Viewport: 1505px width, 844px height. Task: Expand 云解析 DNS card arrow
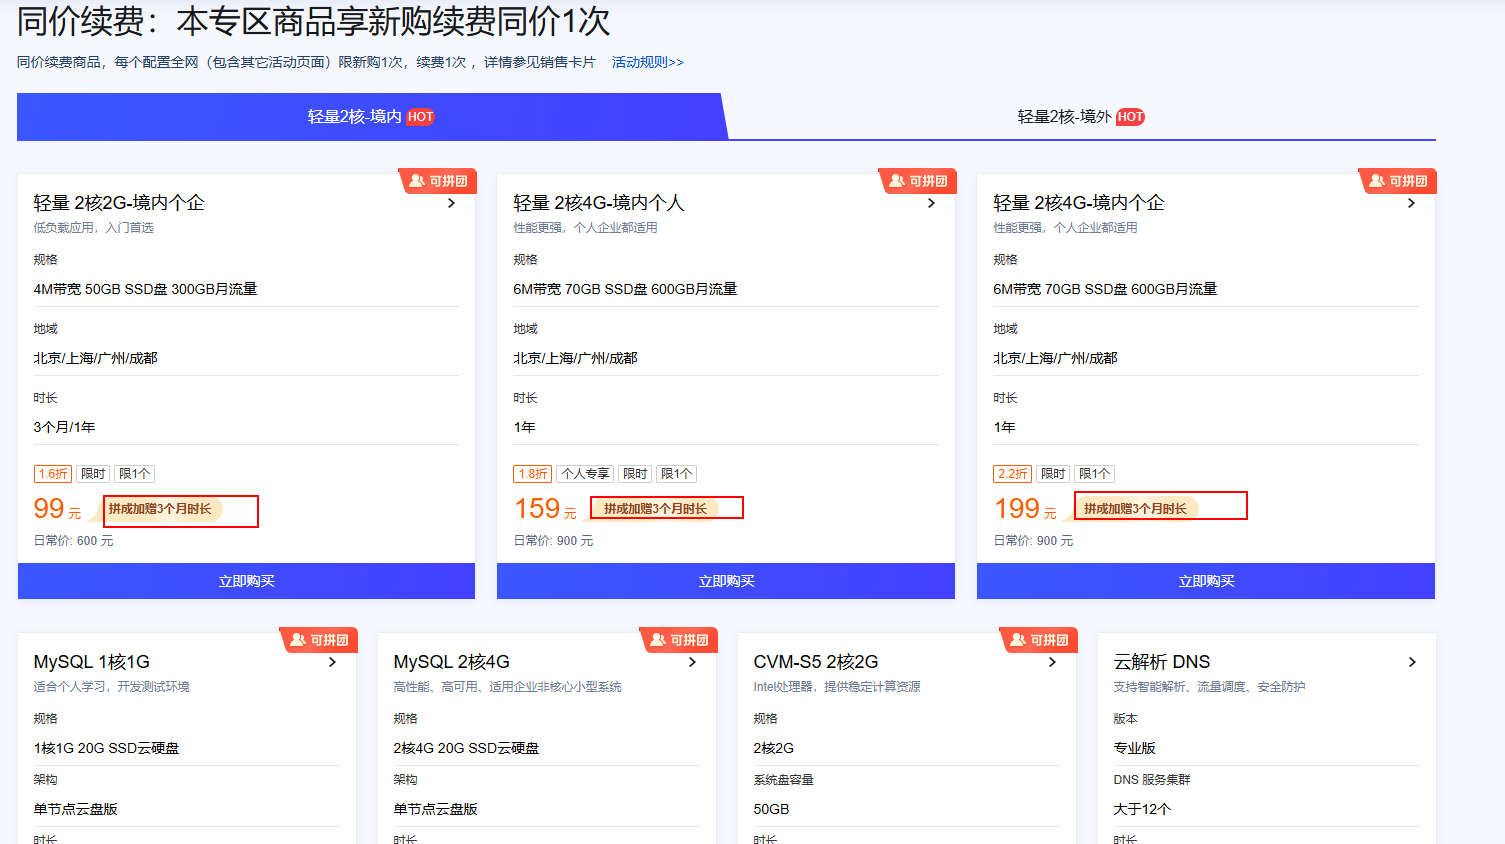click(x=1413, y=662)
